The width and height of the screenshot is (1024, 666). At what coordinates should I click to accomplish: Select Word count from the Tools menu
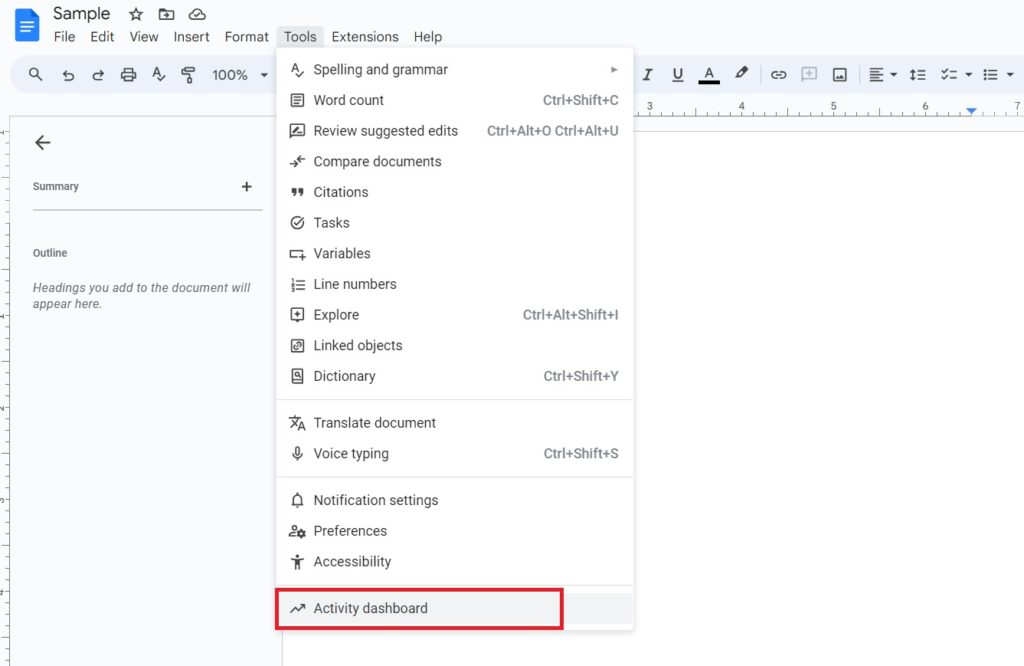point(346,100)
